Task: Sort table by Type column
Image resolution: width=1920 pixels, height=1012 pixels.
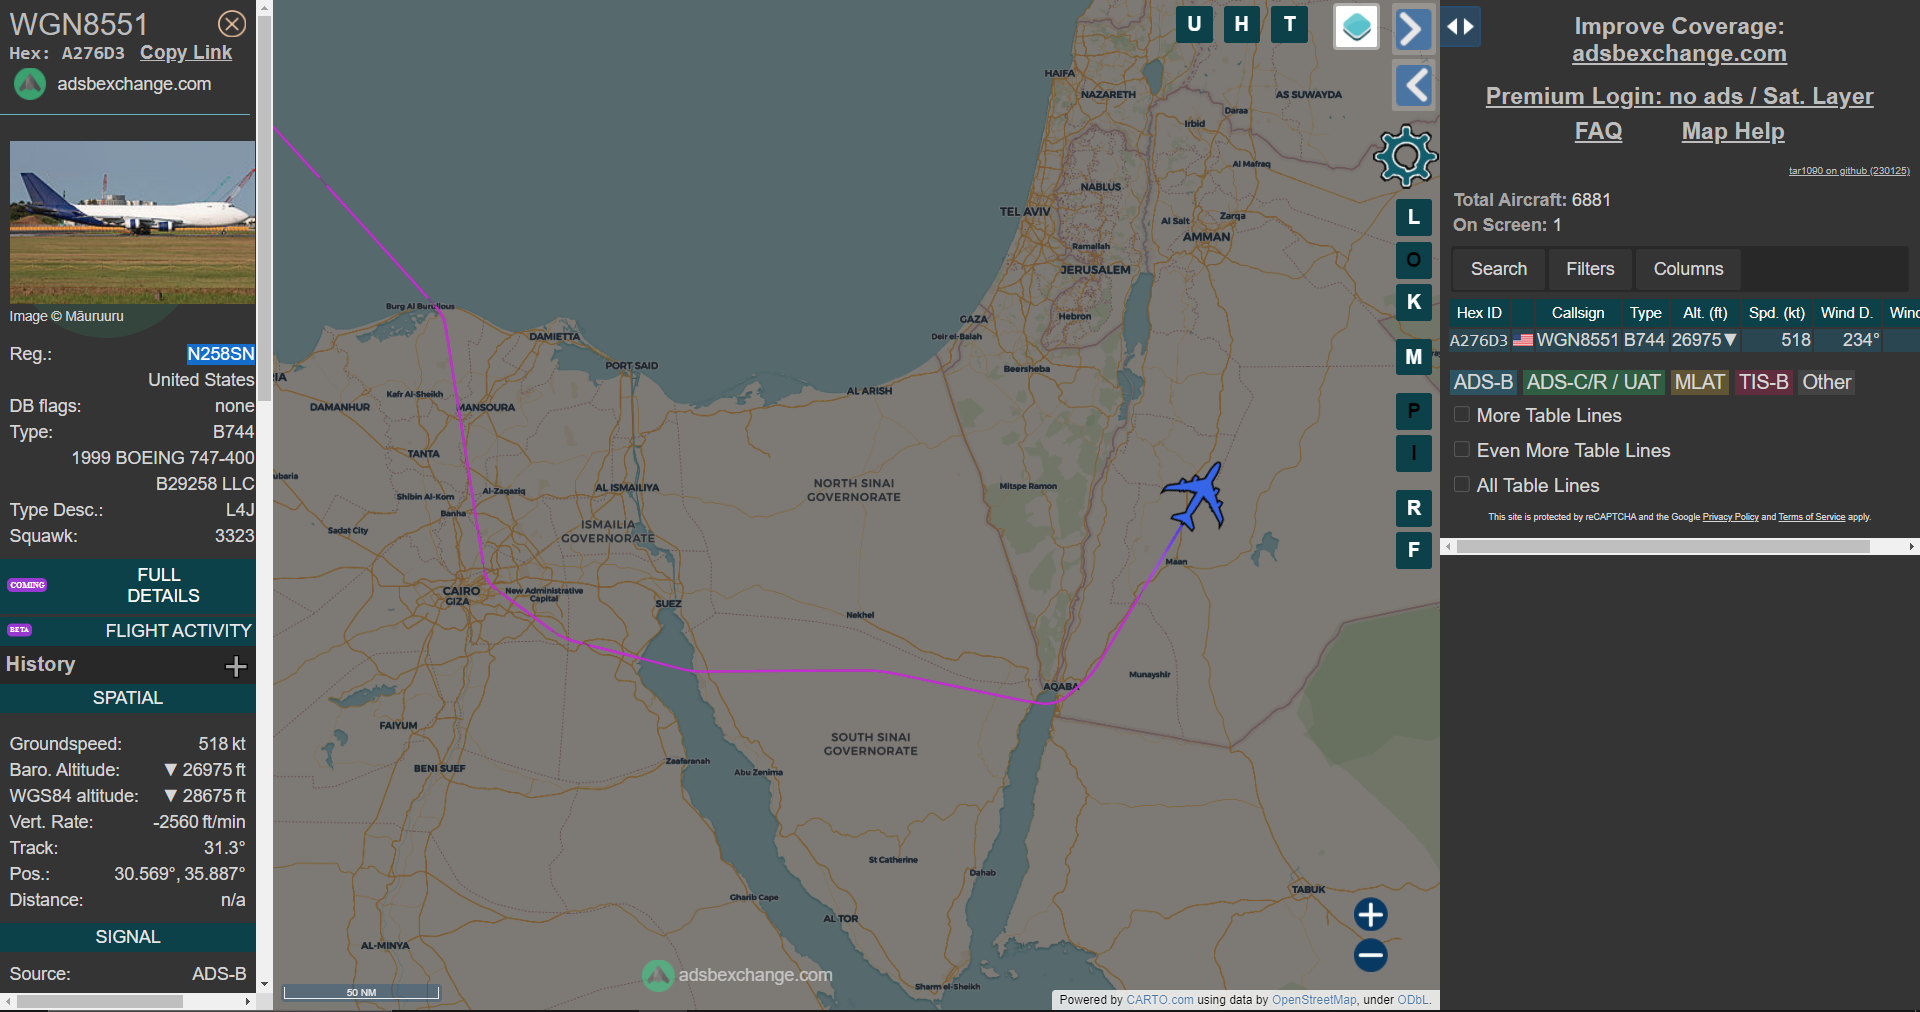Action: (x=1645, y=313)
